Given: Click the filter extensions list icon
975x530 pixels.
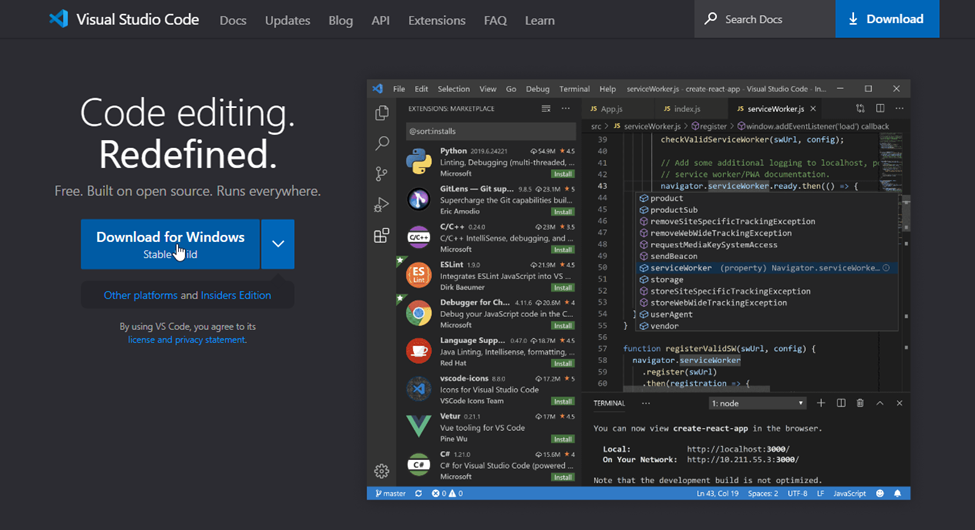Looking at the screenshot, I should 546,108.
